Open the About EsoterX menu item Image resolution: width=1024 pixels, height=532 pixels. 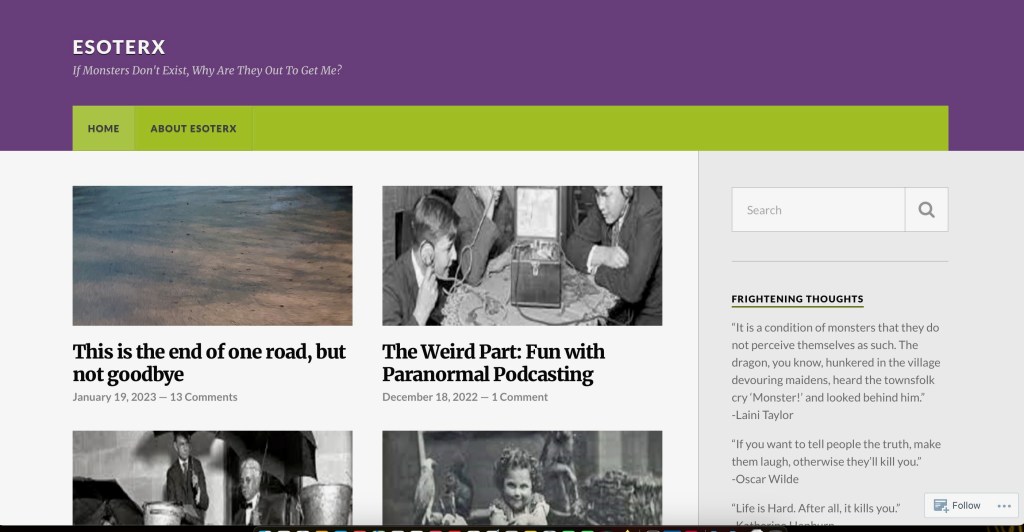tap(193, 129)
